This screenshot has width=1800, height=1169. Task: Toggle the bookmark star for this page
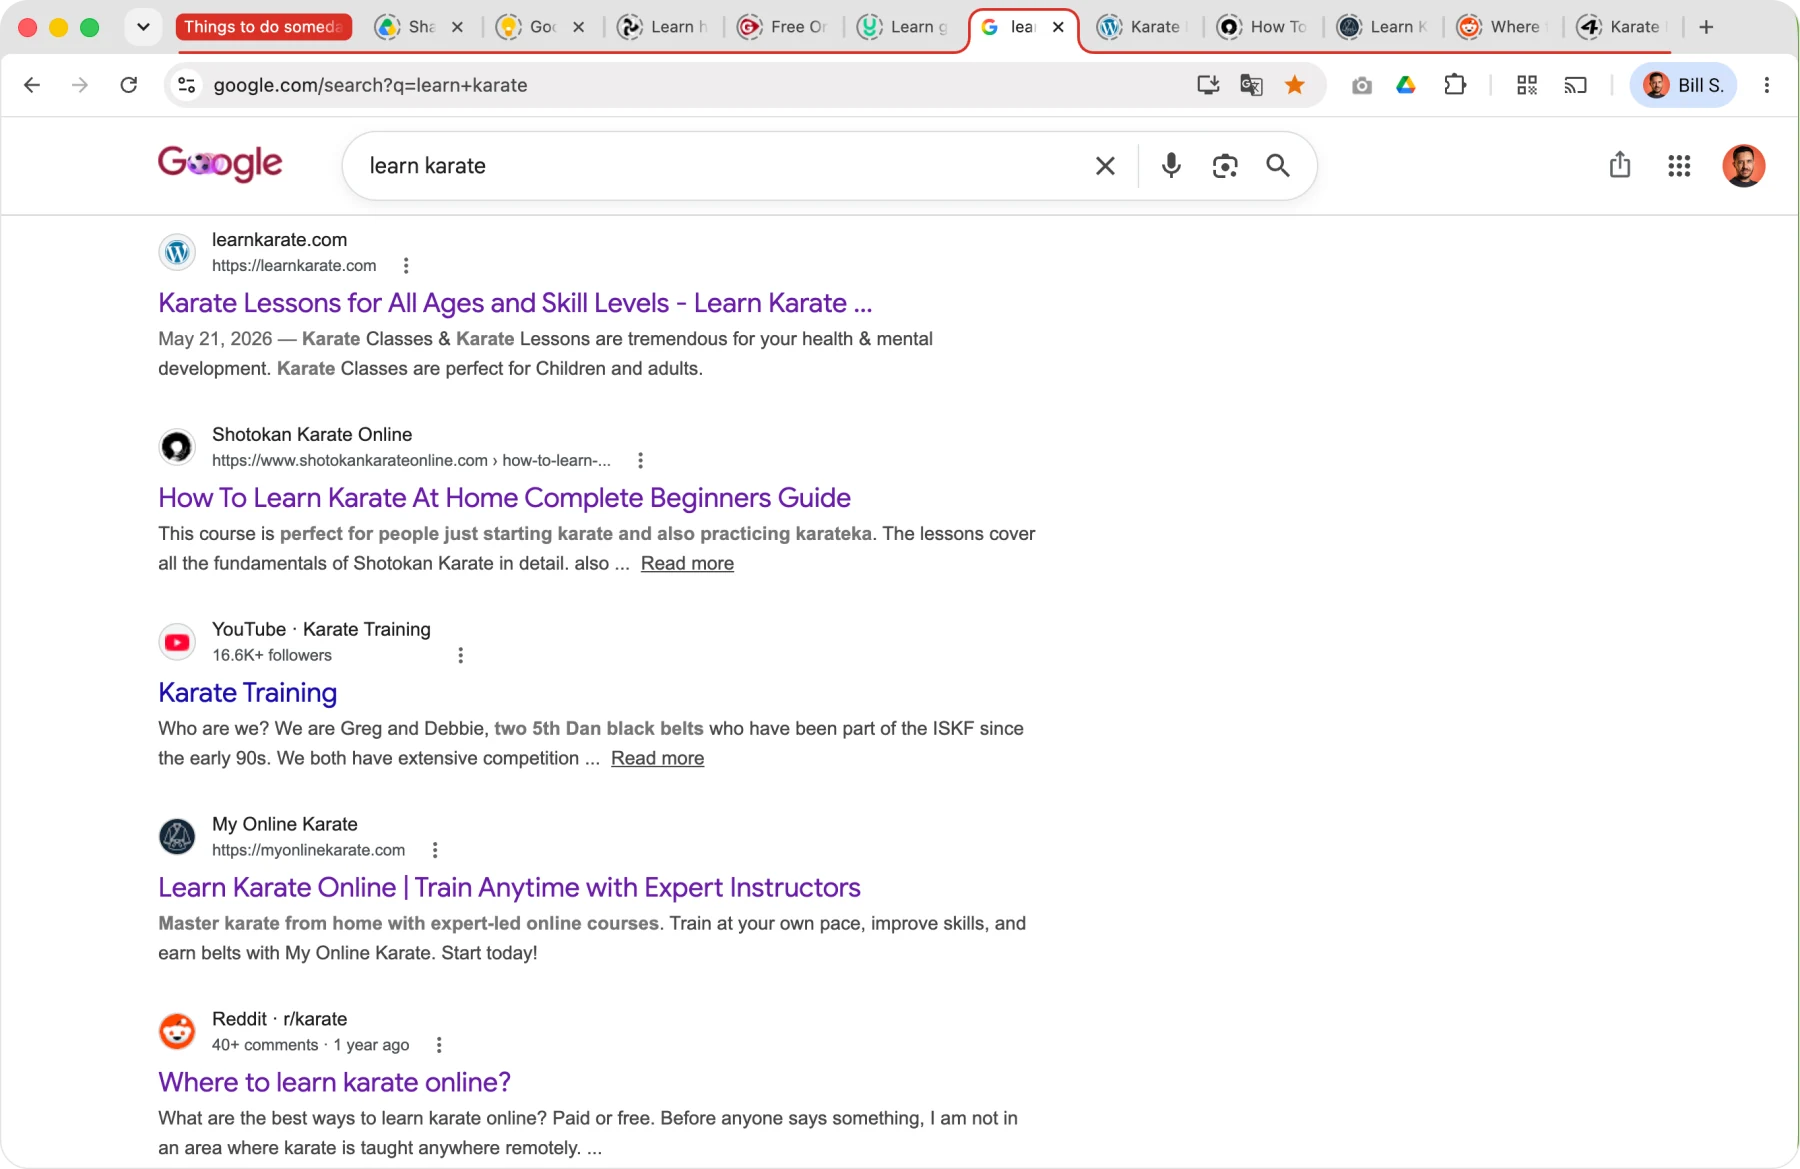(x=1295, y=85)
